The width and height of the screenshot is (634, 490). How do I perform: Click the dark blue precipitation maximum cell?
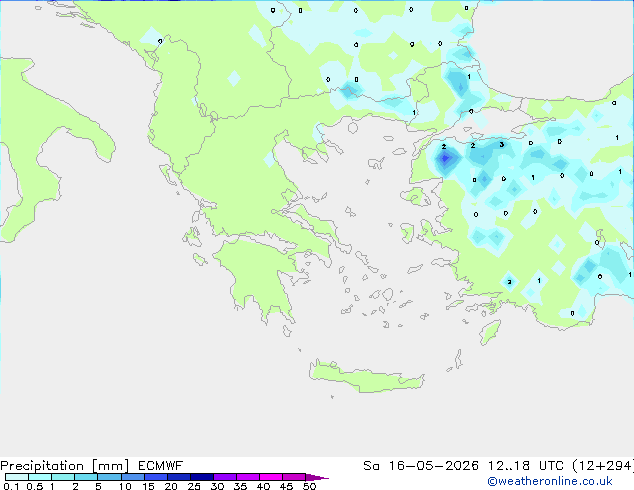[x=445, y=158]
